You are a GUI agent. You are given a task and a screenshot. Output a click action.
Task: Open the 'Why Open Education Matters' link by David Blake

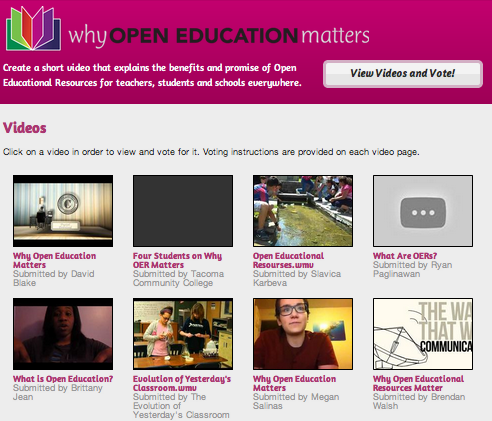pyautogui.click(x=54, y=260)
